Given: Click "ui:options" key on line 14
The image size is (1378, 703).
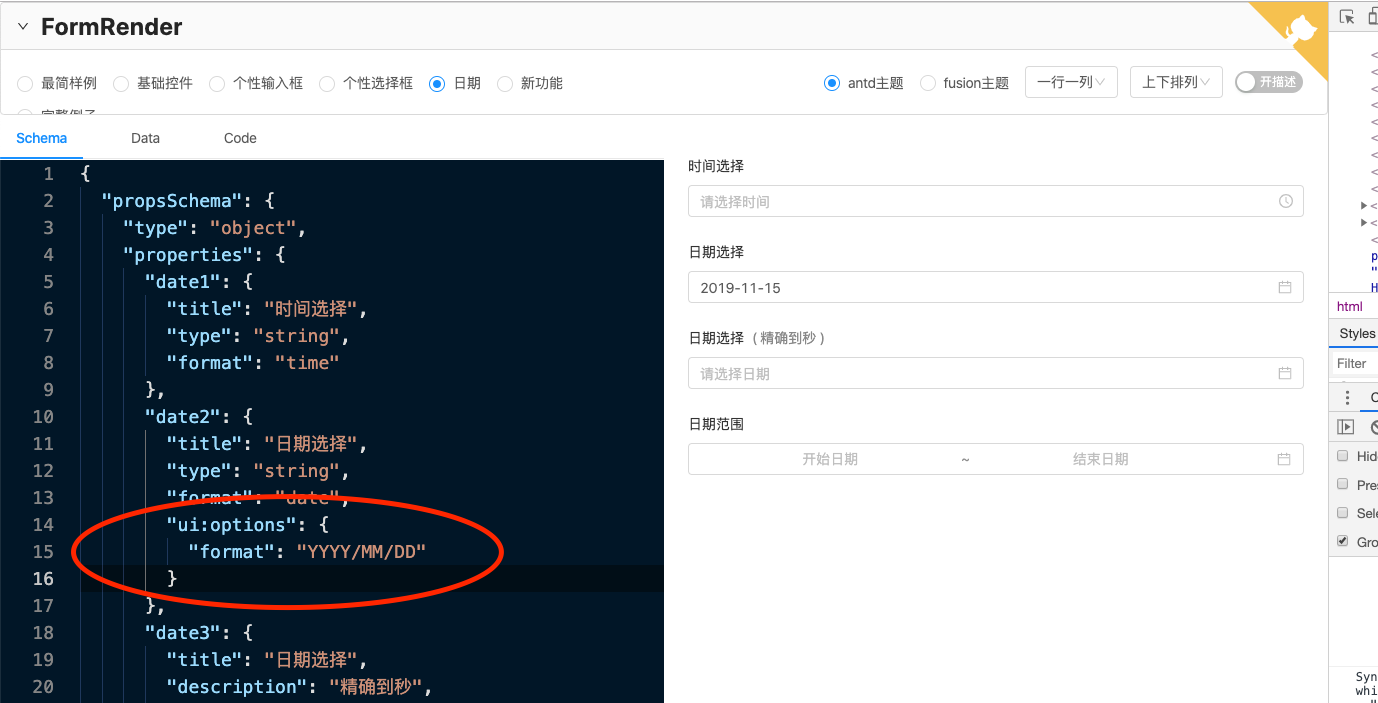Looking at the screenshot, I should (231, 525).
